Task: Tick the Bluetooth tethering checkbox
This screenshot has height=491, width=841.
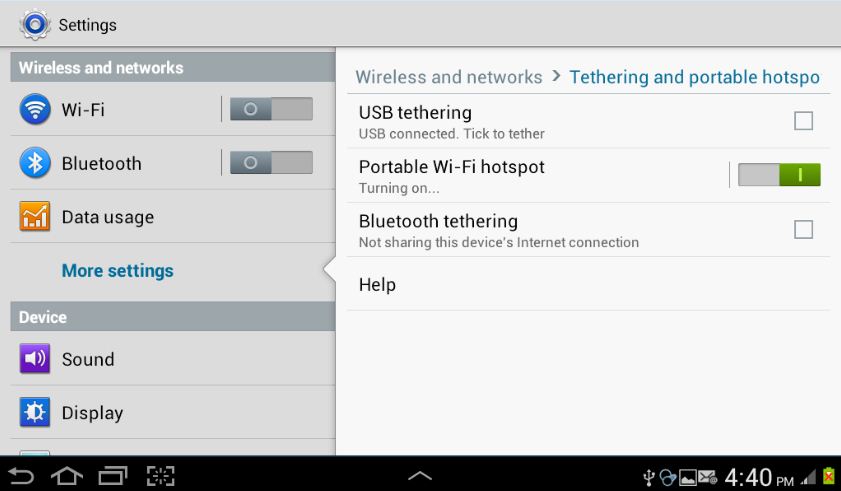Action: click(803, 229)
